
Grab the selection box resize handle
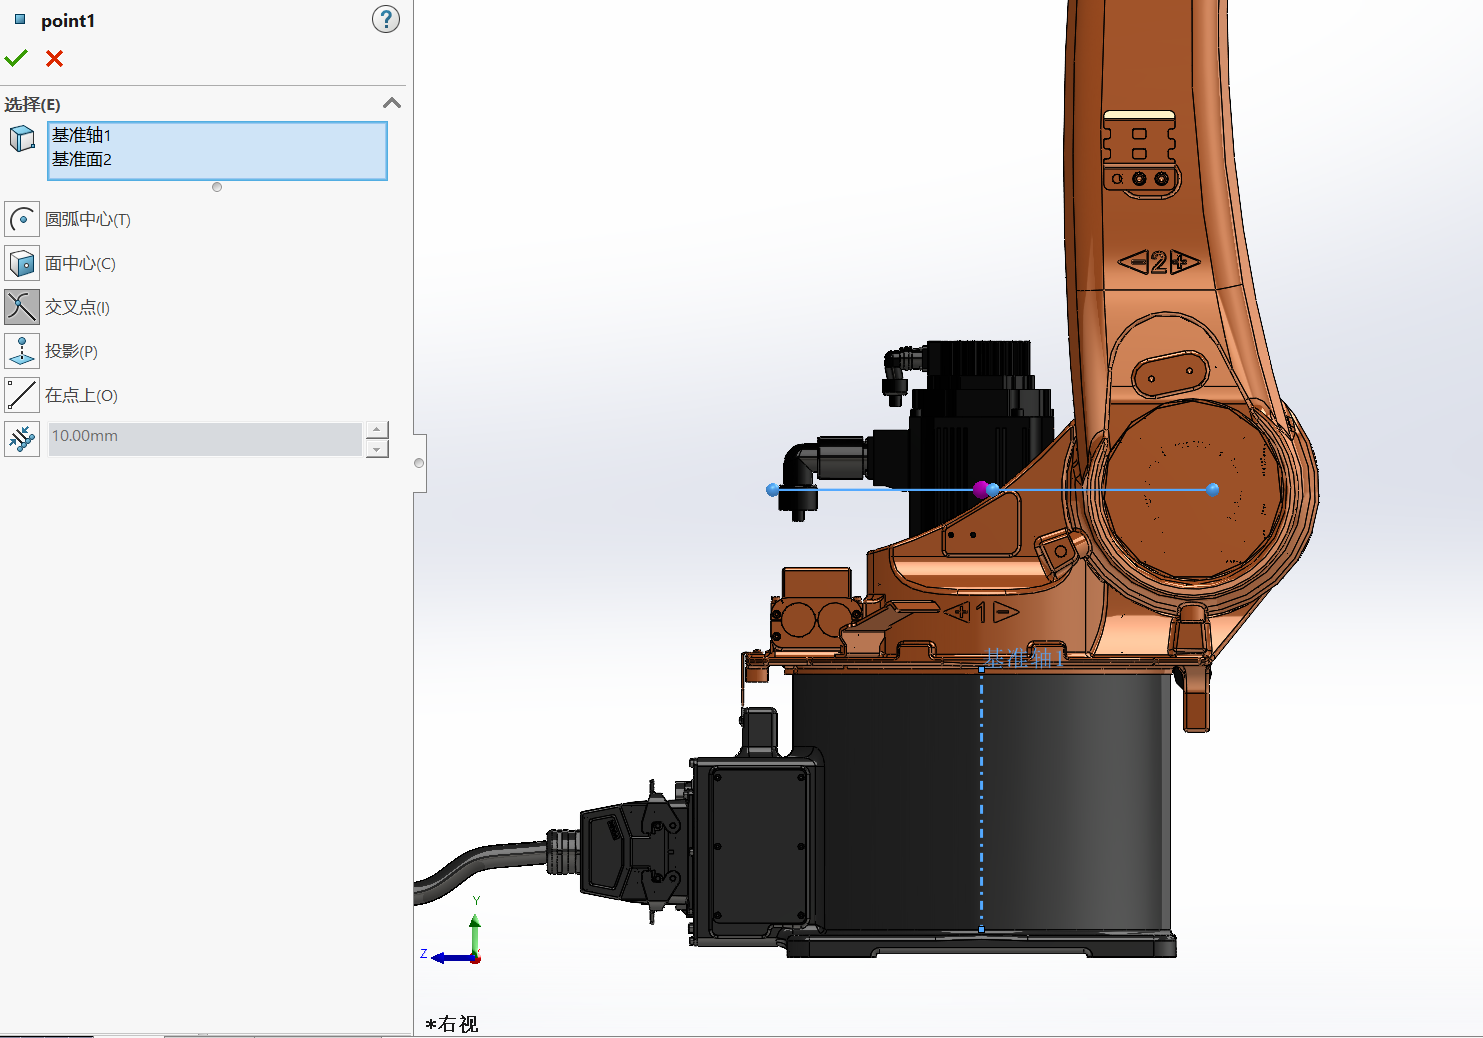(x=217, y=187)
